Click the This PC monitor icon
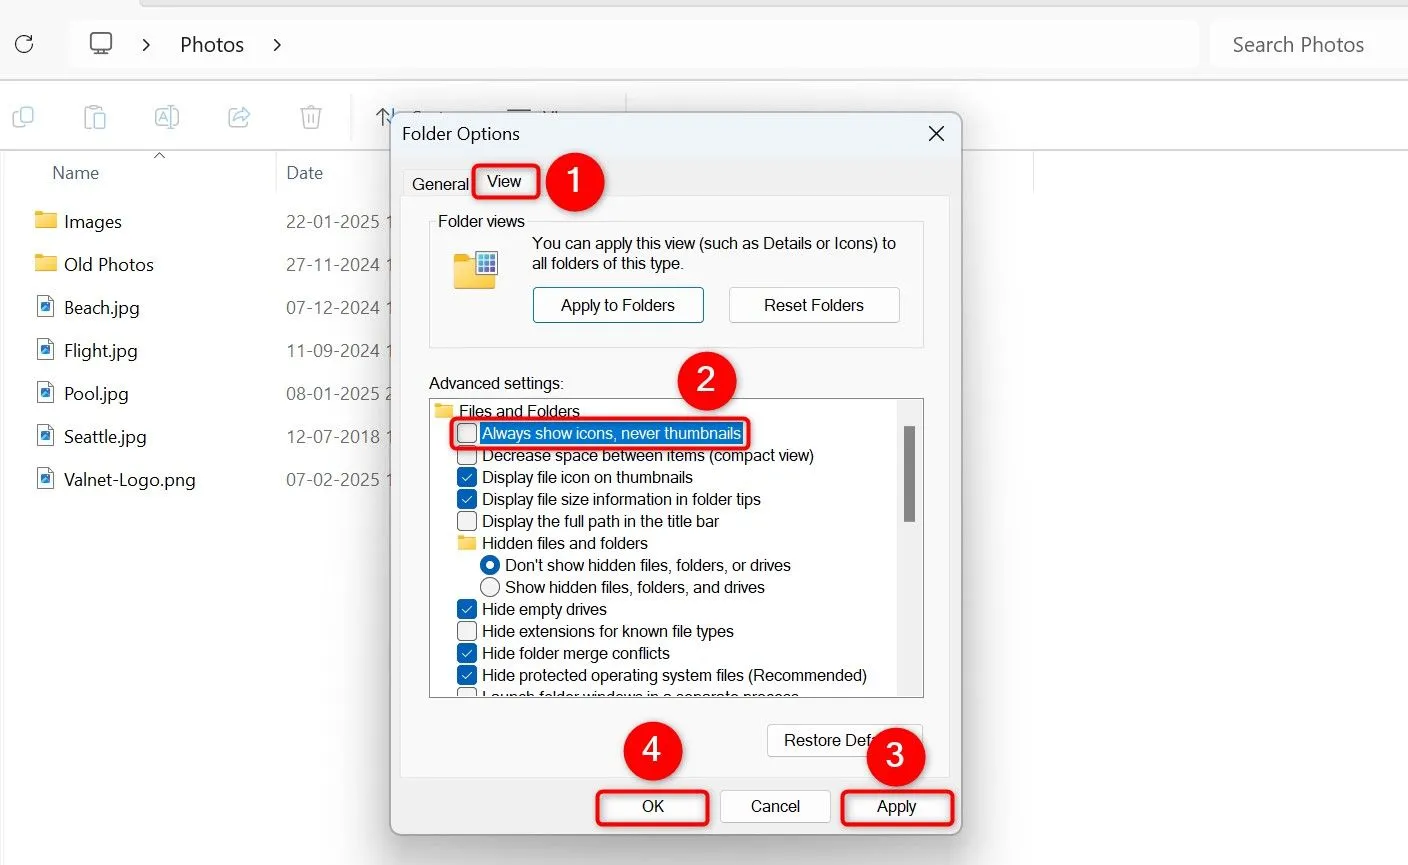This screenshot has height=865, width=1408. click(101, 44)
